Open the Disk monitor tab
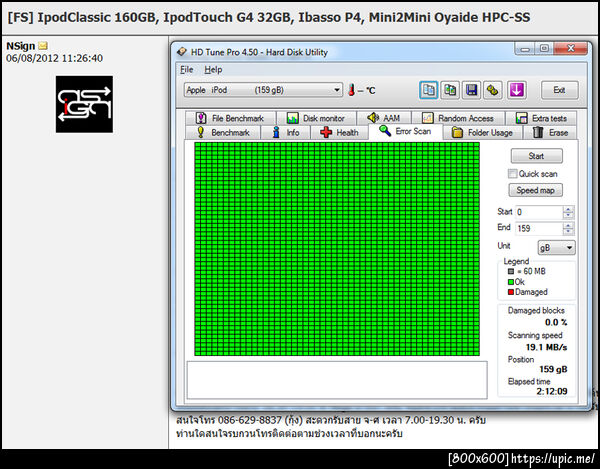Image resolution: width=600 pixels, height=469 pixels. click(316, 118)
